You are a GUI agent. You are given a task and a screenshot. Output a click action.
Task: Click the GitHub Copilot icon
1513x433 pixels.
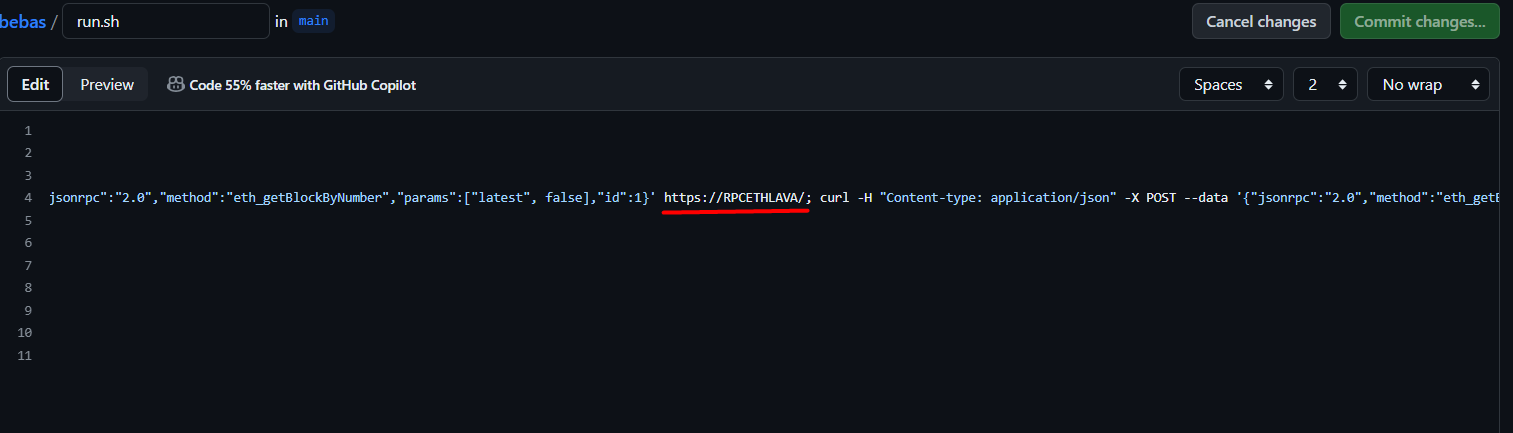coord(175,85)
